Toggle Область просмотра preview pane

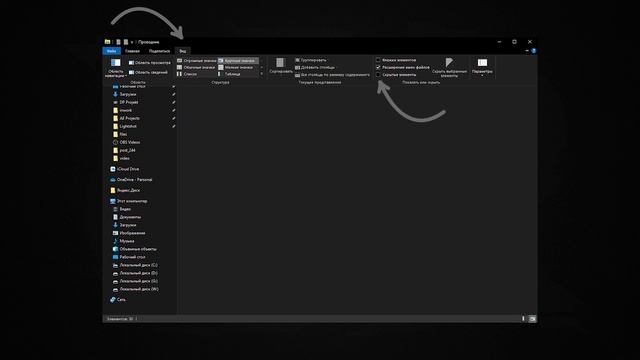pyautogui.click(x=149, y=63)
